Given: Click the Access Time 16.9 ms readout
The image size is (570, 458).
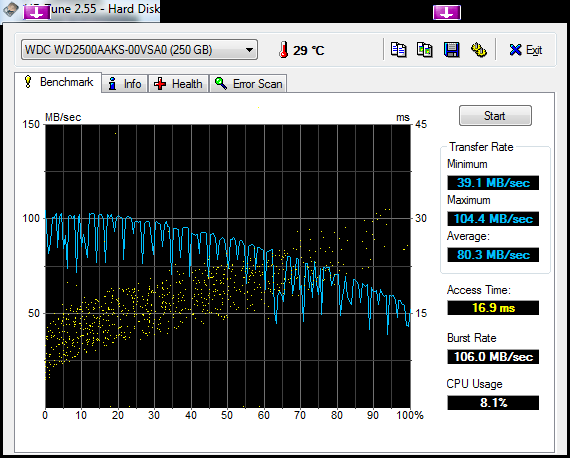Looking at the screenshot, I should tap(493, 308).
